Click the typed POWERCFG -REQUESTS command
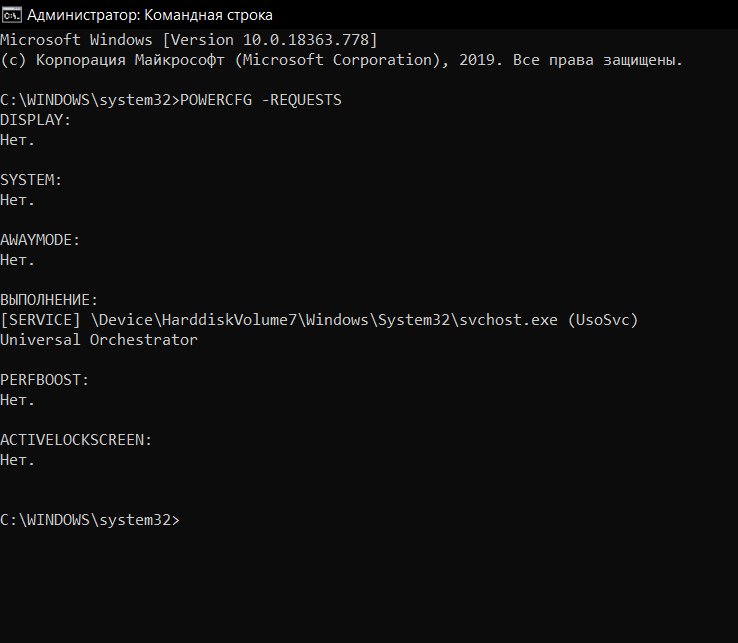This screenshot has width=738, height=643. pos(260,100)
